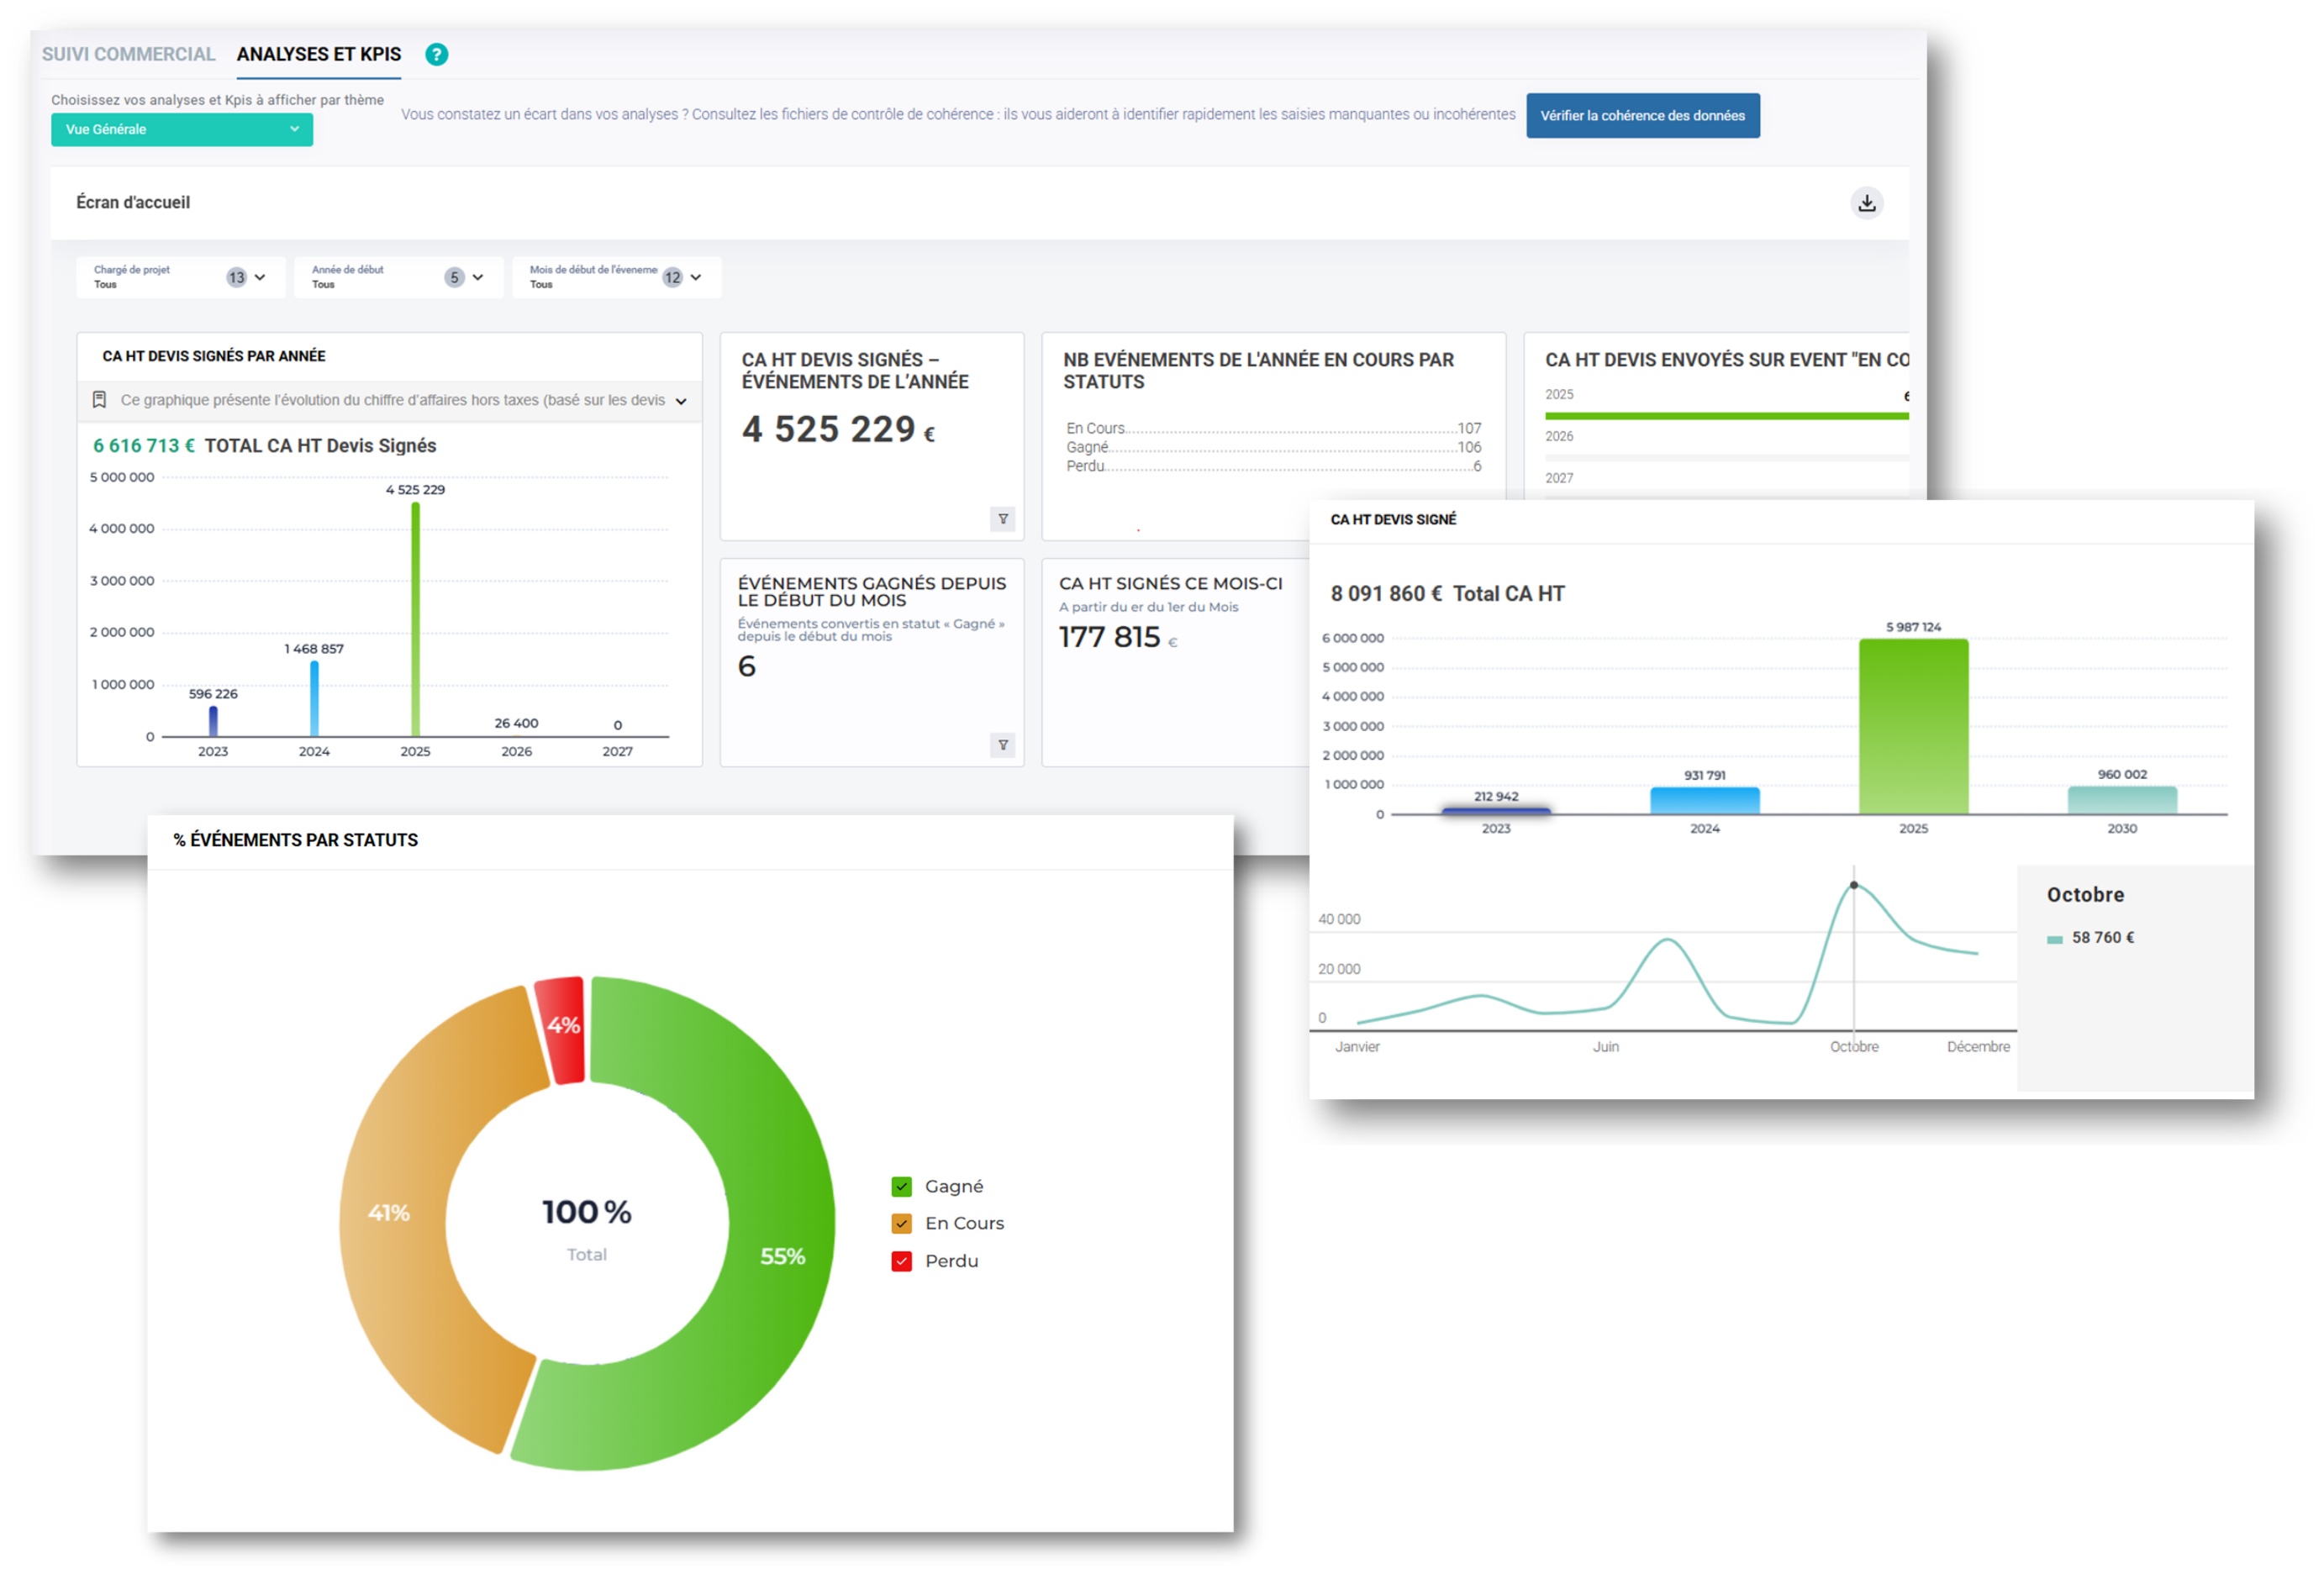Image resolution: width=2324 pixels, height=1574 pixels.
Task: Click Vérifier la cohérence des données button
Action: (x=1642, y=116)
